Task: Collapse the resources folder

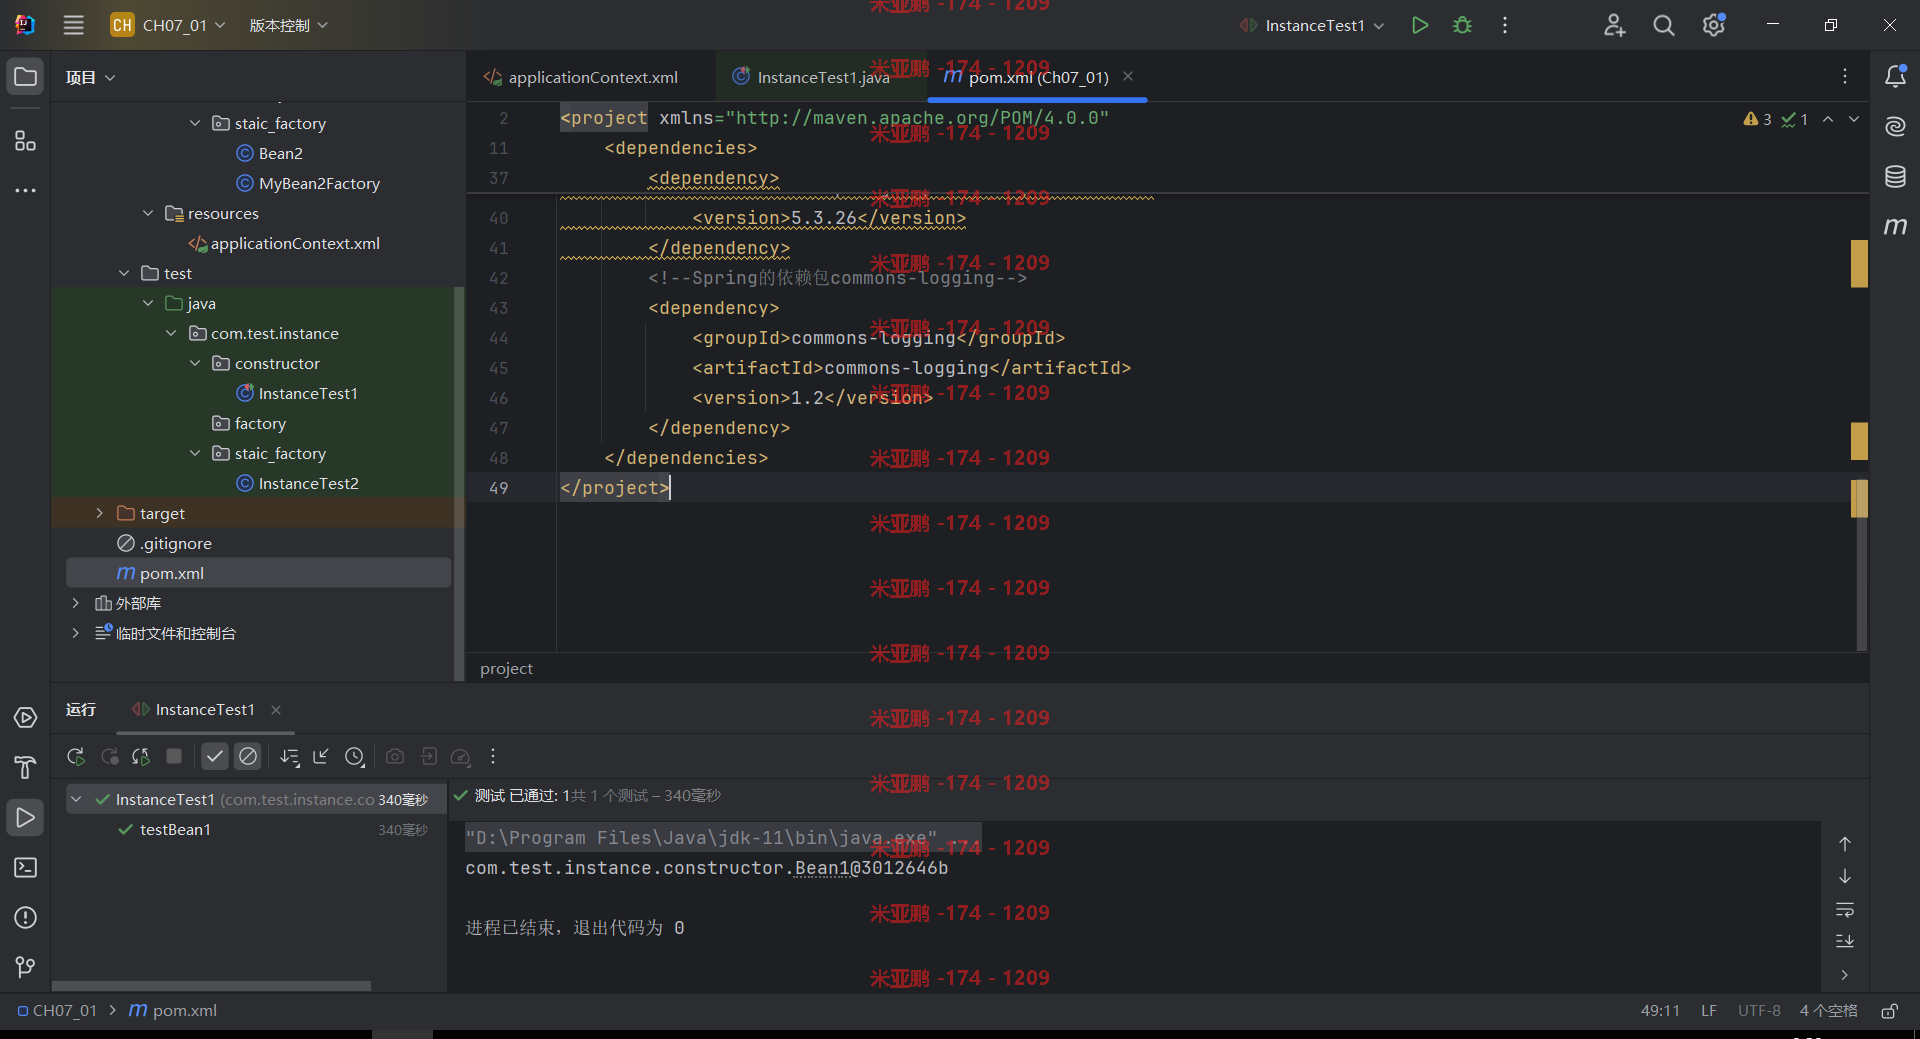Action: (x=148, y=213)
